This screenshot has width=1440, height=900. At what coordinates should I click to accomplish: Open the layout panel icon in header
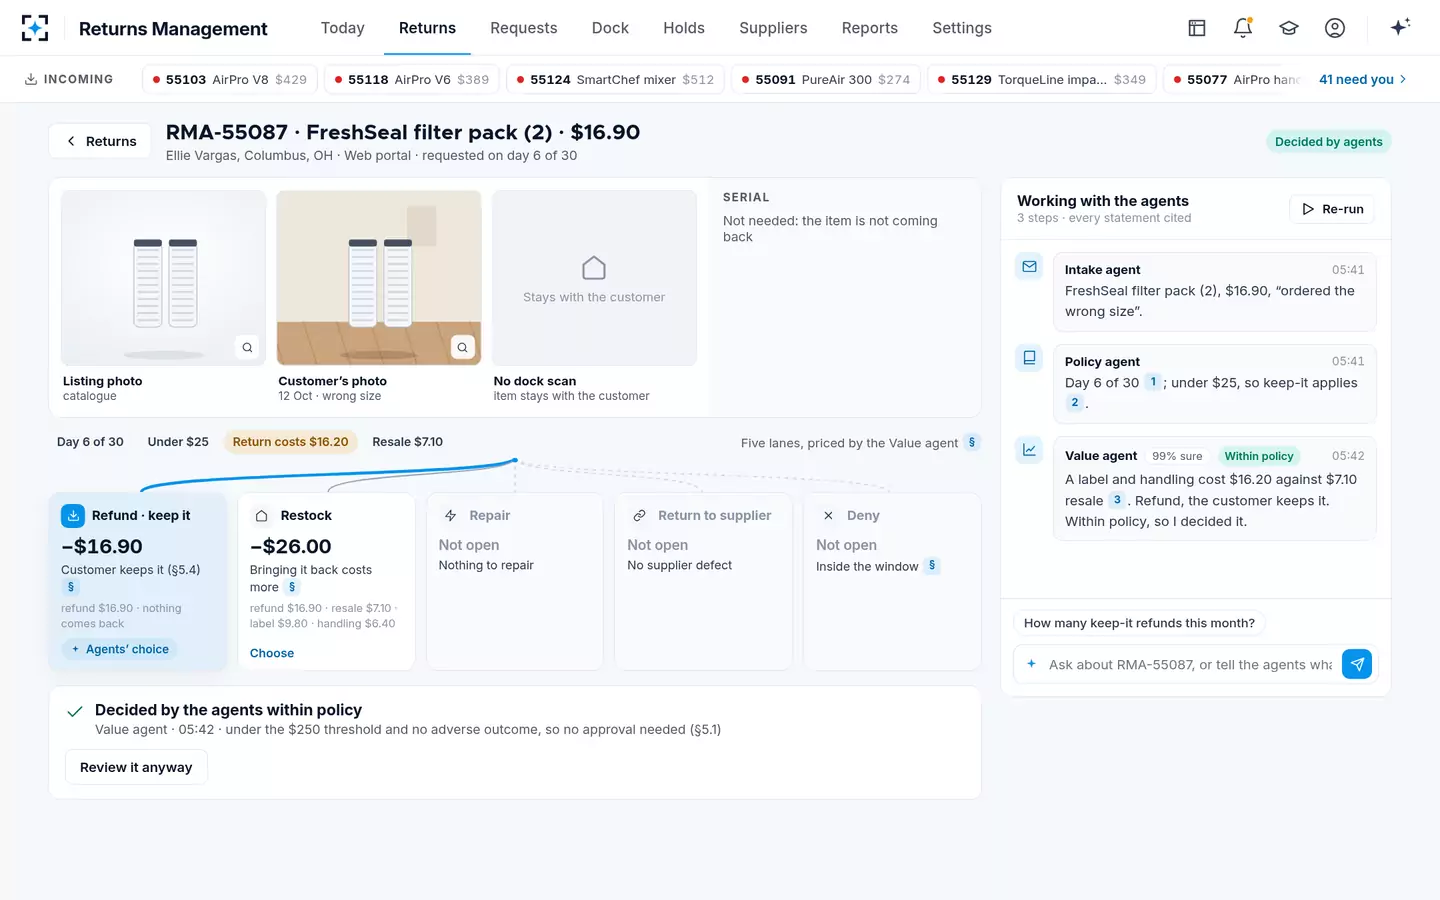pos(1197,28)
